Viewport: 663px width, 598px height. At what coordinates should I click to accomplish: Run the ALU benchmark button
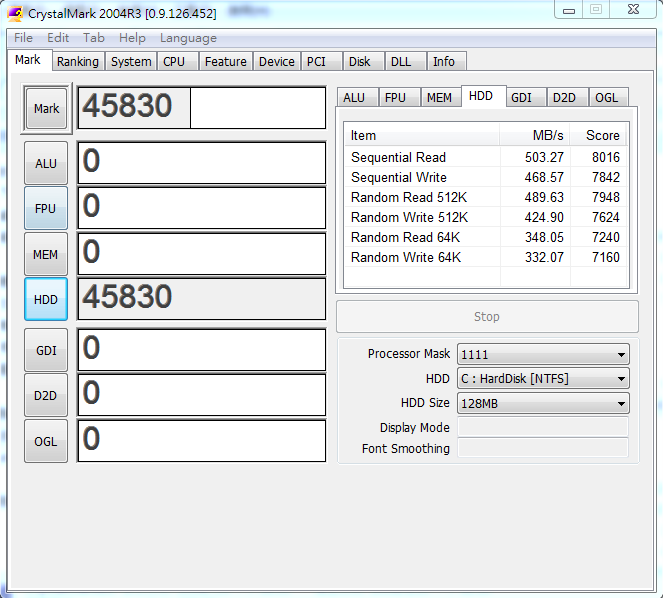click(x=46, y=163)
